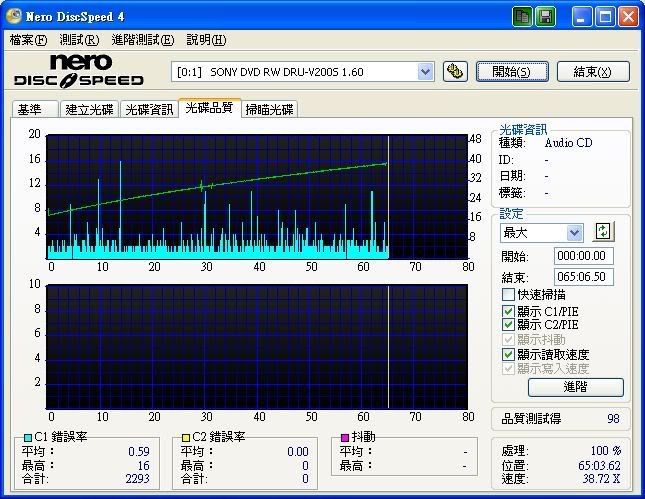Toggle the 快速掃描 checkbox

click(508, 295)
